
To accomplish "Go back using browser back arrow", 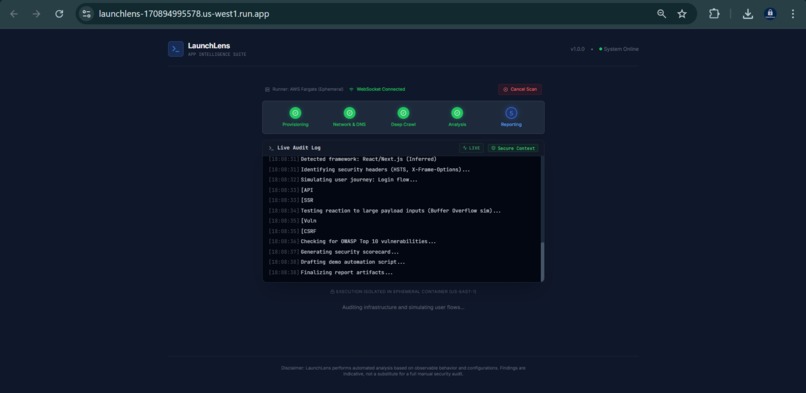I will [x=14, y=14].
